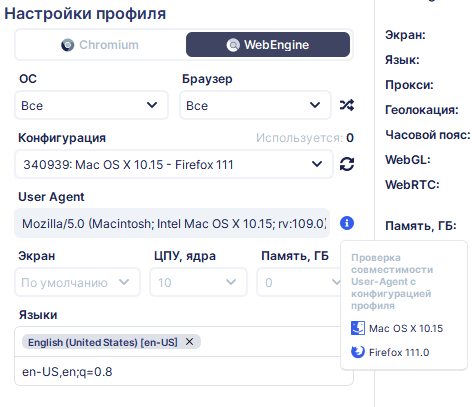Open the ЦПУ, ядра dropdown
Viewport: 472px width, 407px height.
pos(198,282)
